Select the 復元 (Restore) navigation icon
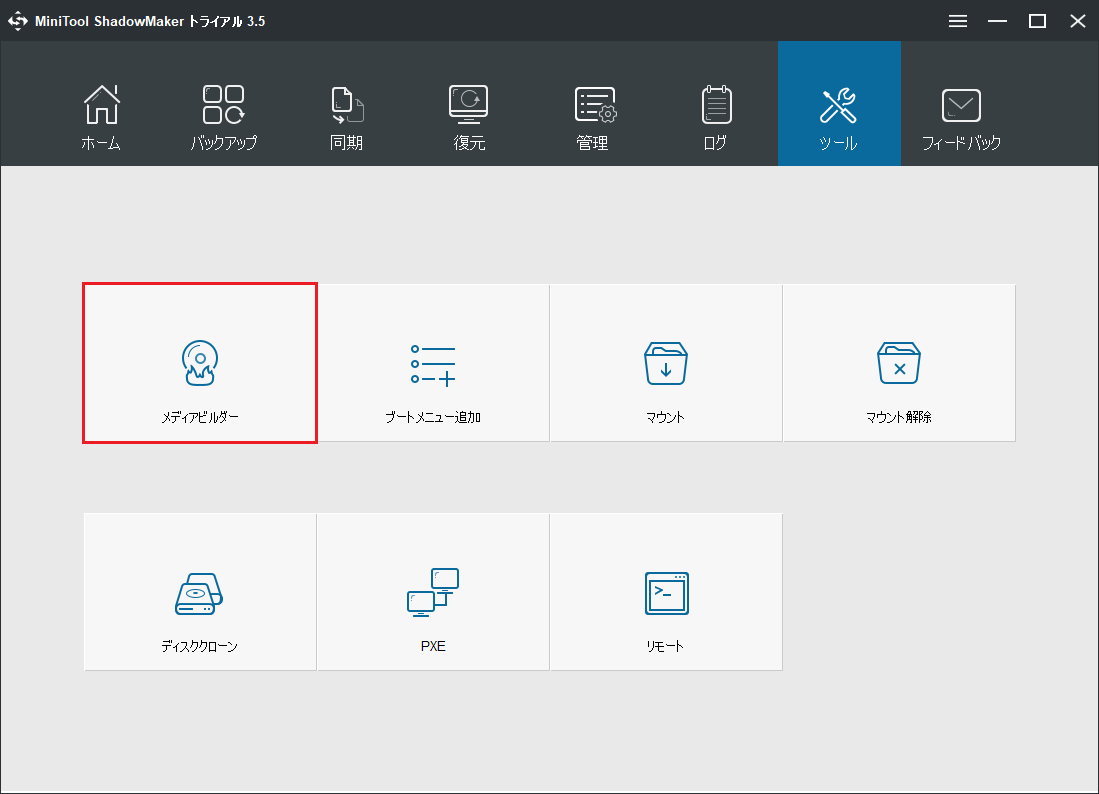Screen dimensions: 1099x794 point(467,103)
